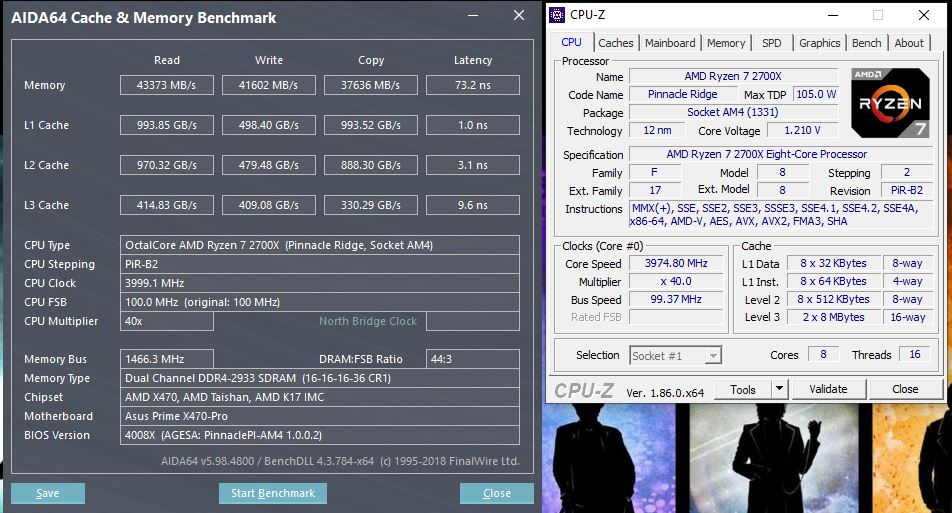Click the Close button in CPU-Z
The height and width of the screenshot is (513, 952).
(x=905, y=389)
